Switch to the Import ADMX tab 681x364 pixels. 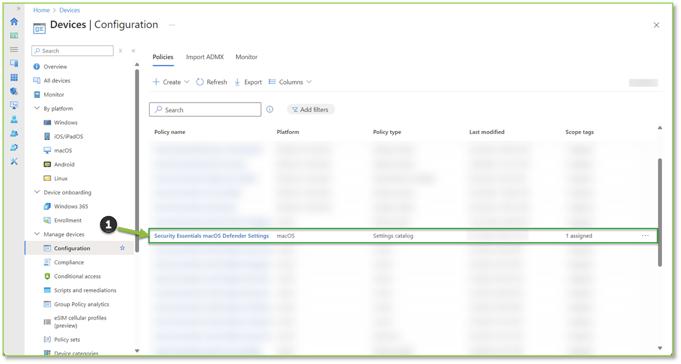pos(205,57)
